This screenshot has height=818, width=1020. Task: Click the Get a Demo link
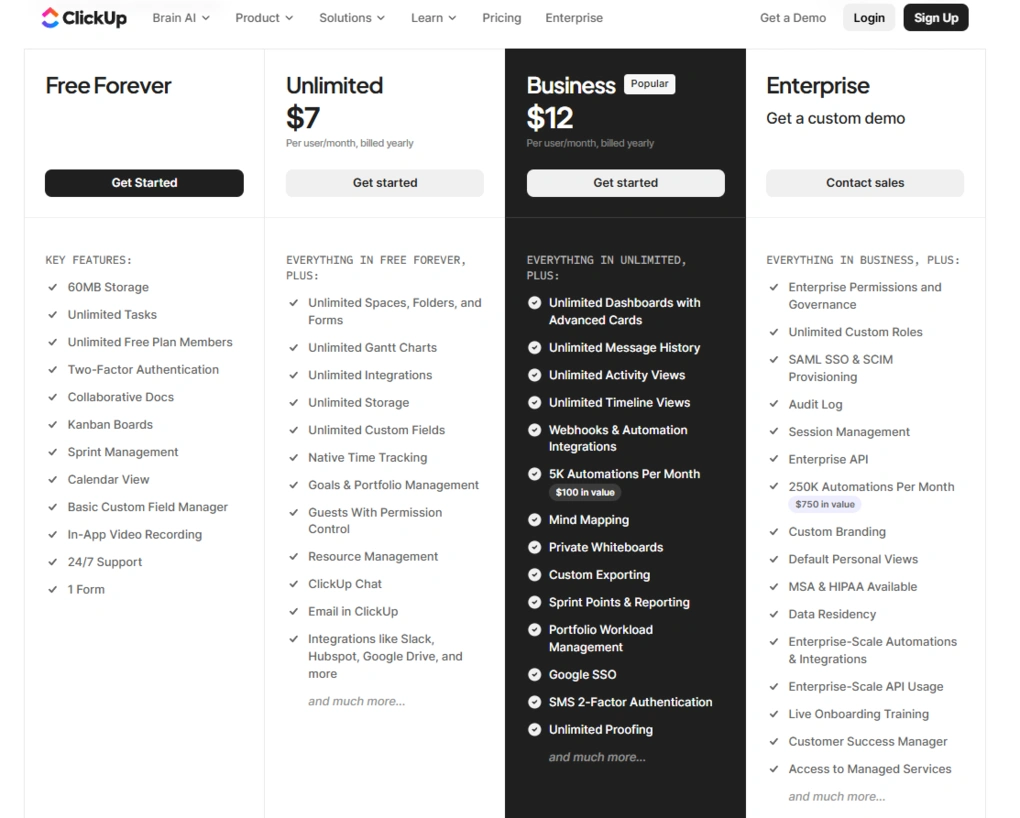[x=793, y=18]
